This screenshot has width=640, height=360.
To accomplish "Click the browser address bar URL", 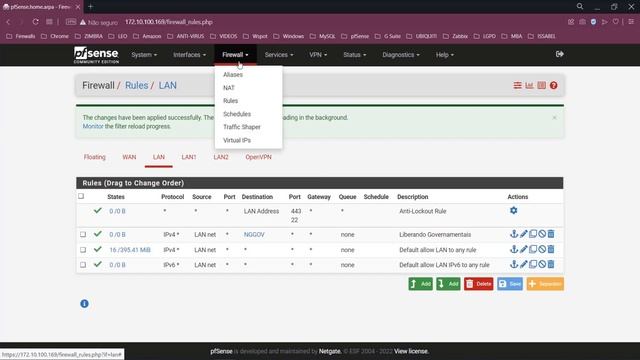I will click(169, 22).
